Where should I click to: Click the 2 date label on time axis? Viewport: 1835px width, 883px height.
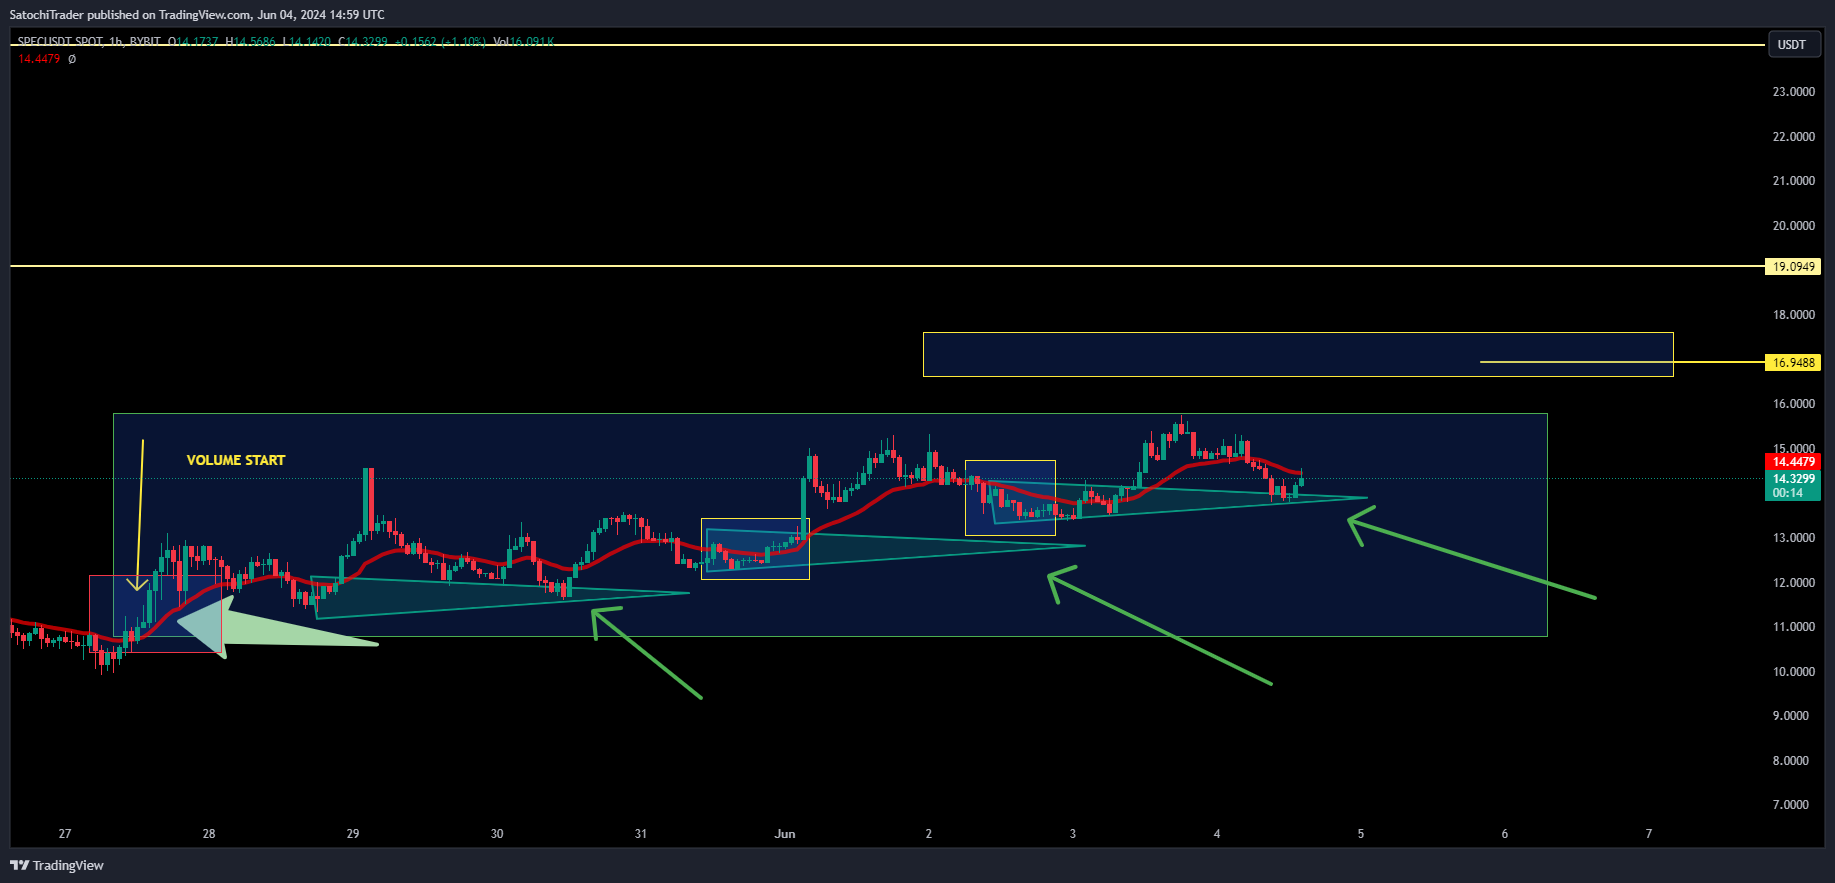pyautogui.click(x=929, y=833)
